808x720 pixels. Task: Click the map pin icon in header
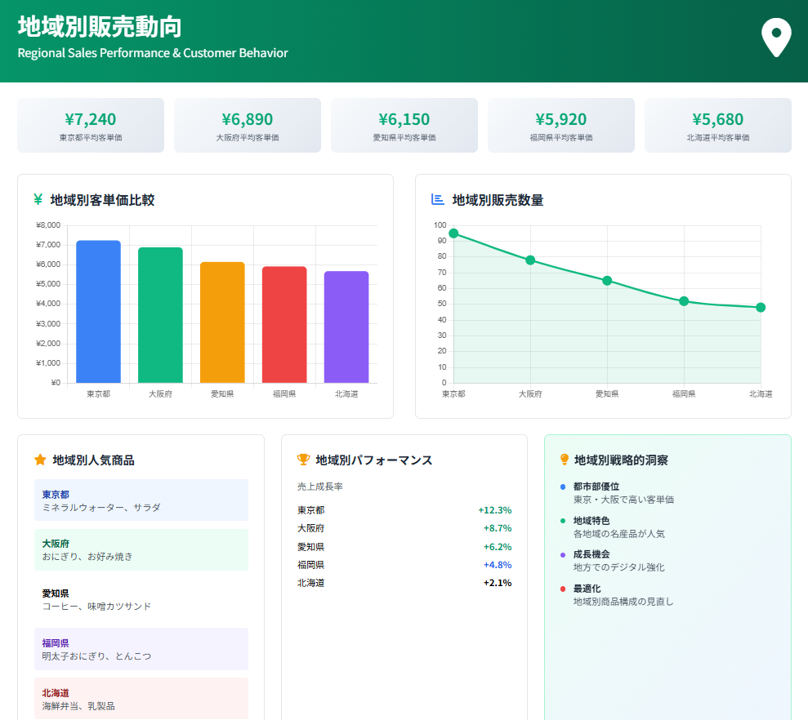coord(776,38)
